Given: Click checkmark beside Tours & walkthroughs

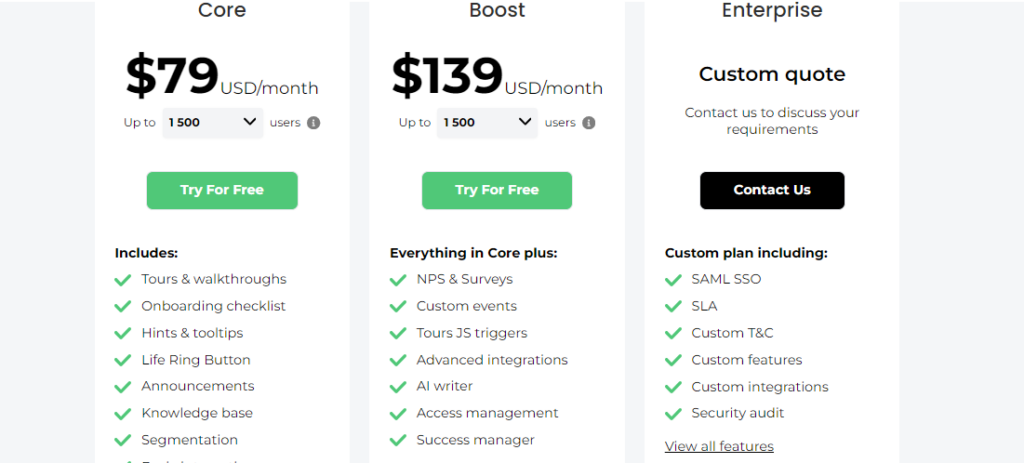Looking at the screenshot, I should click(123, 280).
